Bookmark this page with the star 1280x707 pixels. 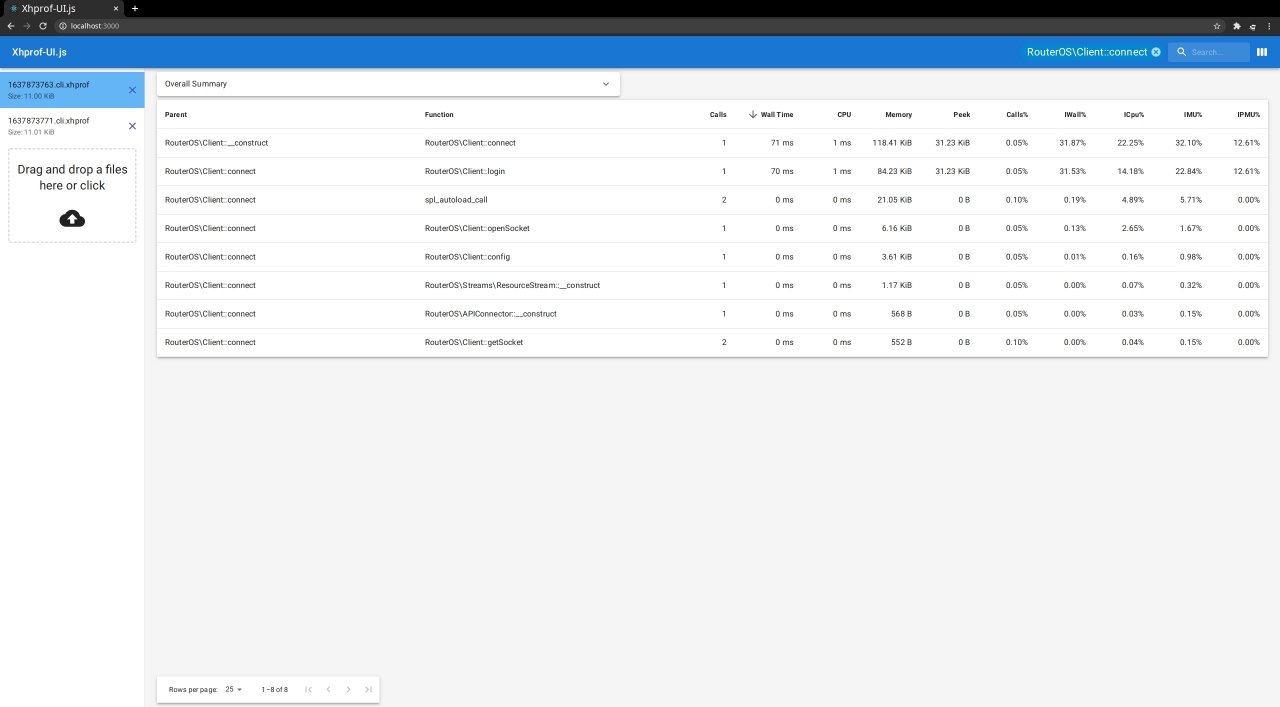[1217, 26]
